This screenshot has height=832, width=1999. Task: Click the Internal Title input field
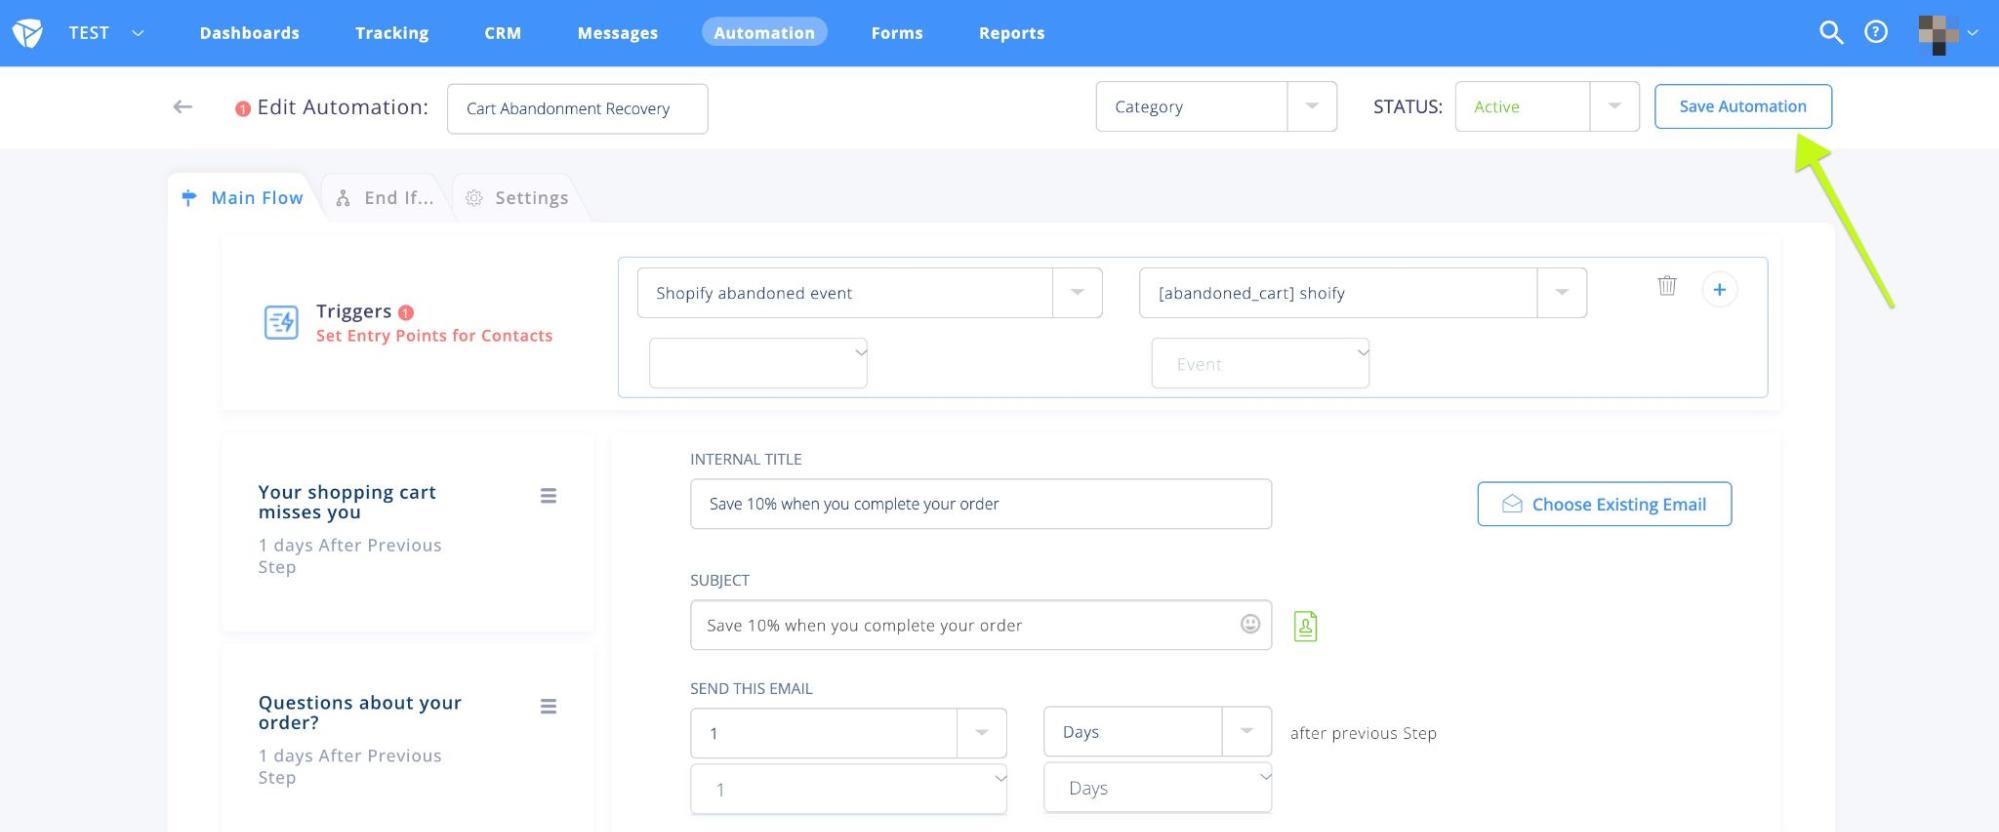tap(980, 504)
